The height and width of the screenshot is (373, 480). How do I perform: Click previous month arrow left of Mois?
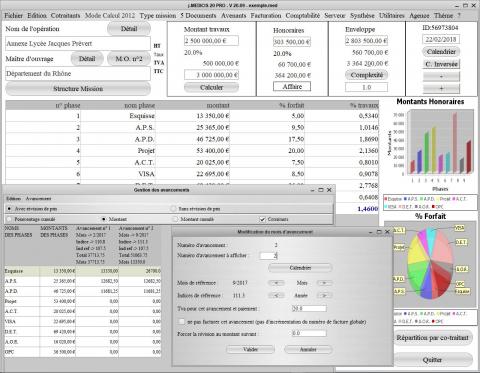coord(276,283)
